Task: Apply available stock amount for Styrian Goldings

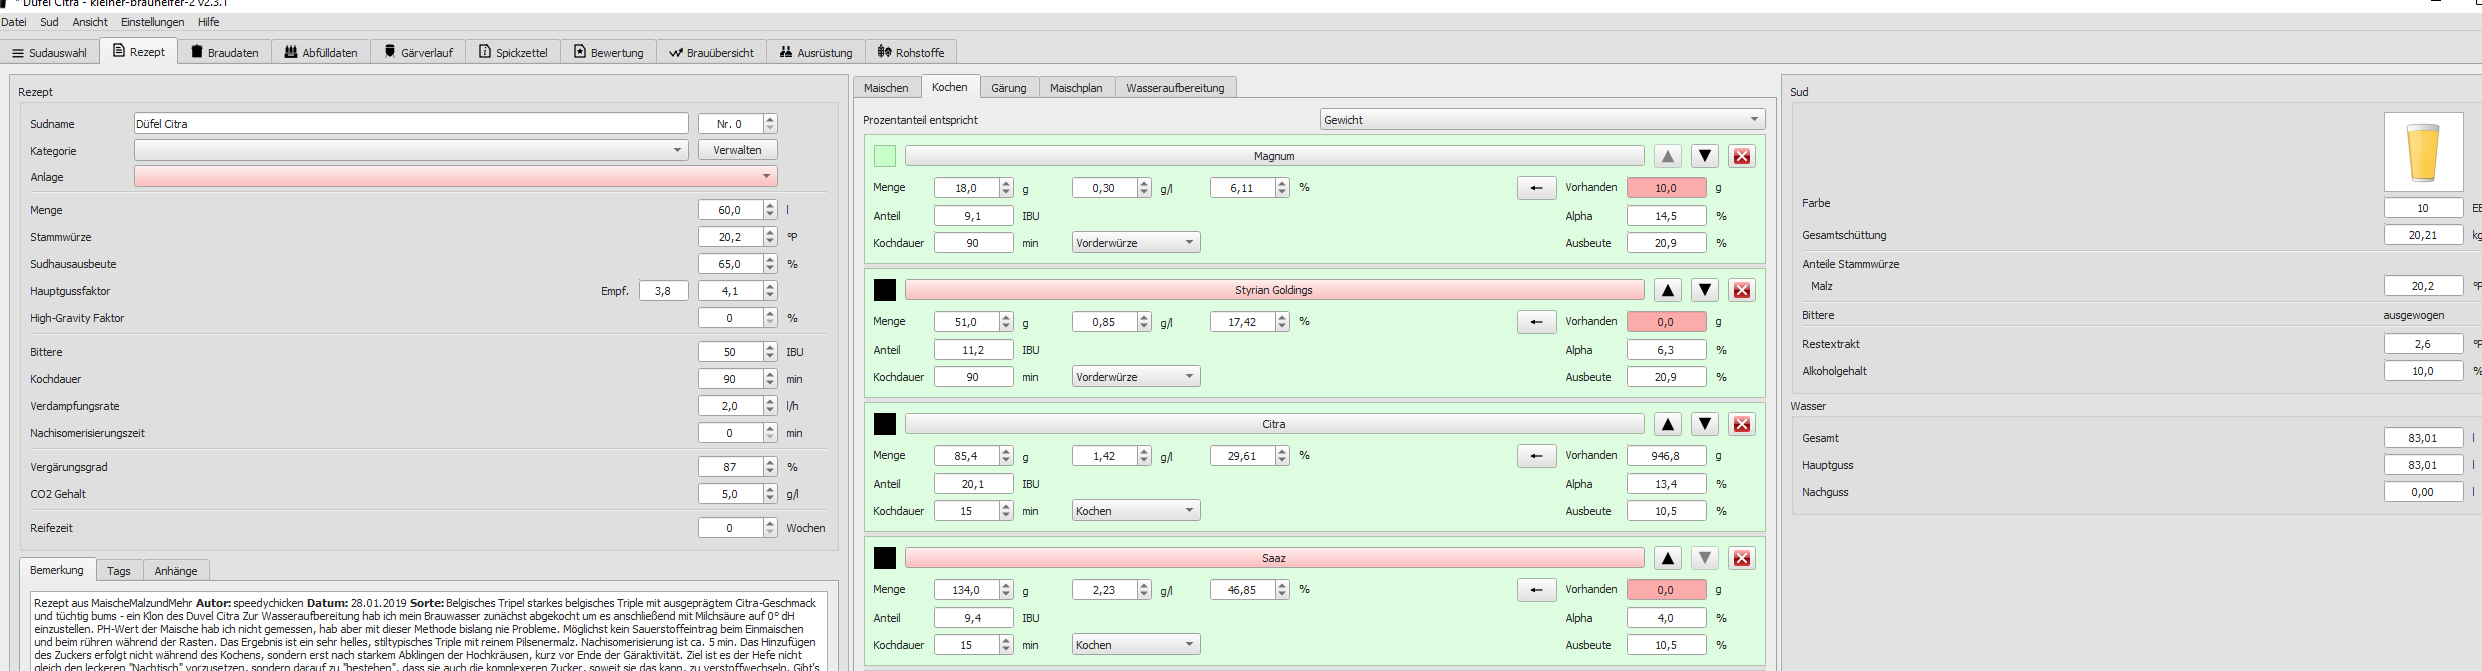Action: click(x=1536, y=322)
